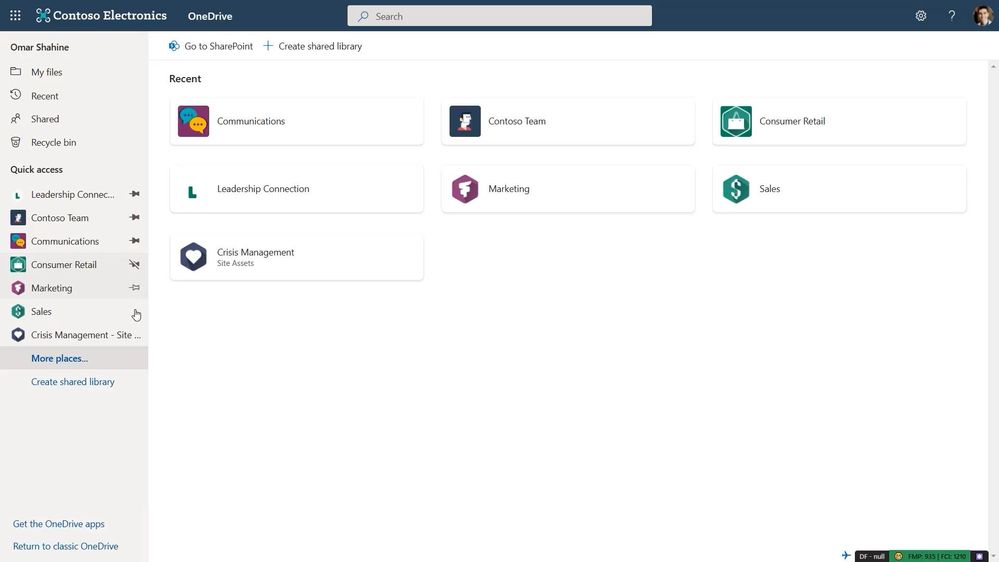Image resolution: width=999 pixels, height=562 pixels.
Task: Click the Leadership Connection L card icon
Action: [192, 191]
